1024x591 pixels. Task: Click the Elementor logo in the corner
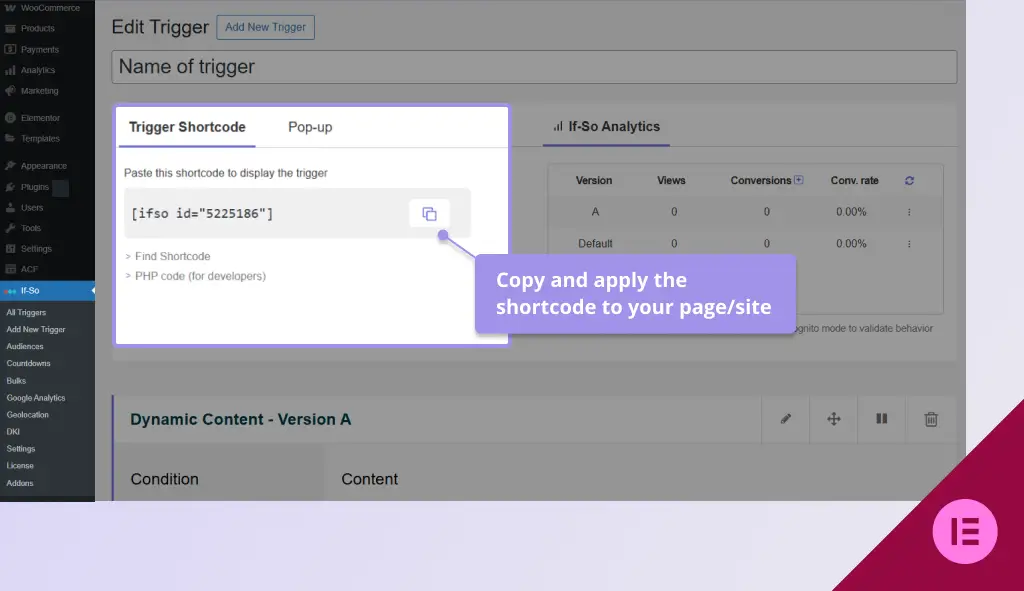click(964, 531)
